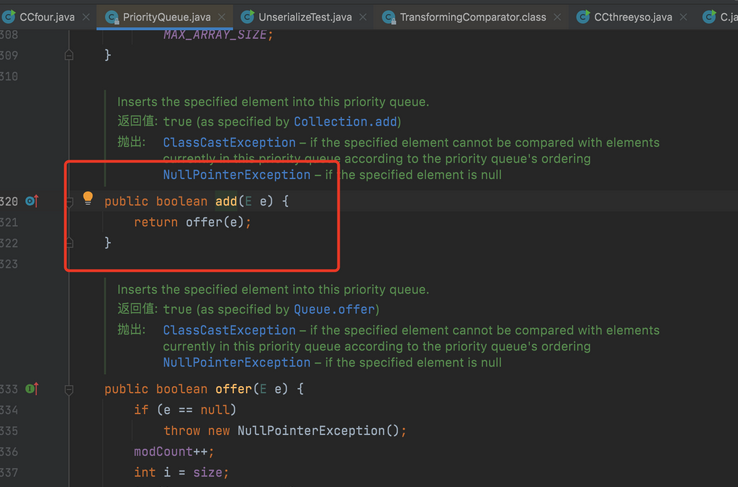
Task: Click the offer(e) call at line 321
Action: pos(215,222)
